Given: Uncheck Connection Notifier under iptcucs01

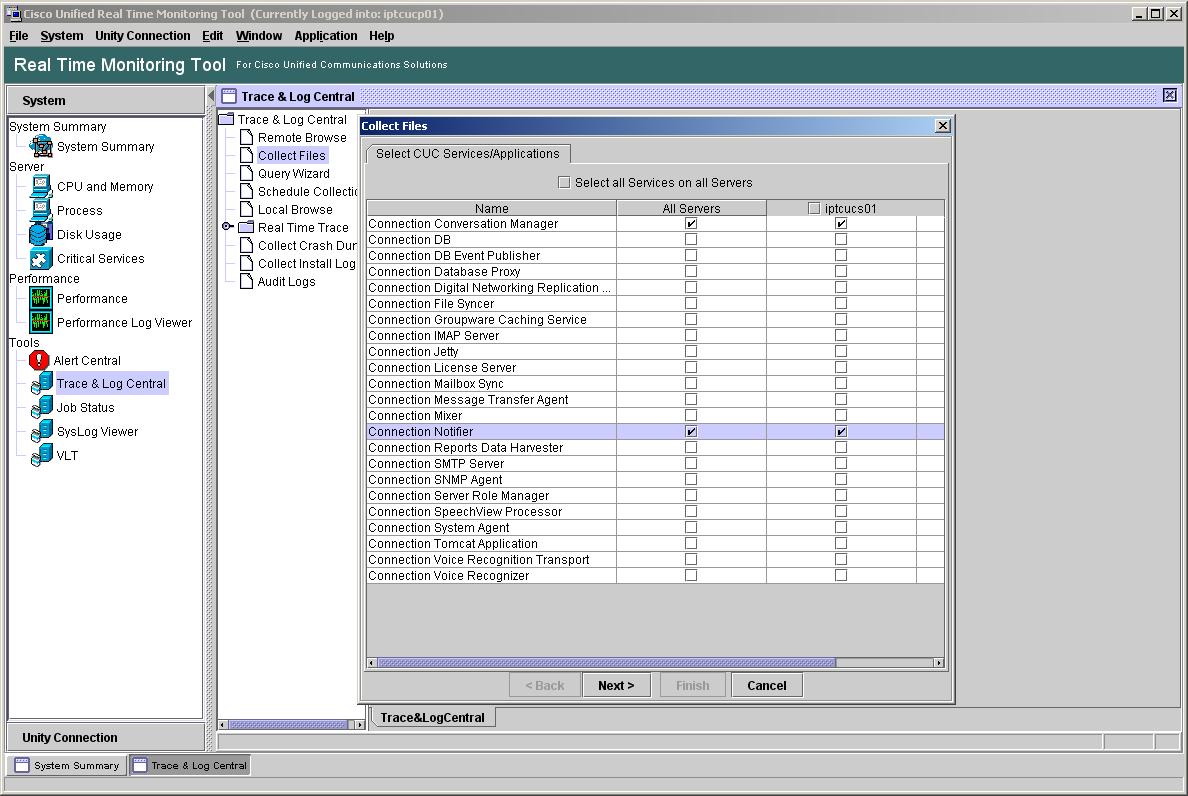Looking at the screenshot, I should (841, 432).
